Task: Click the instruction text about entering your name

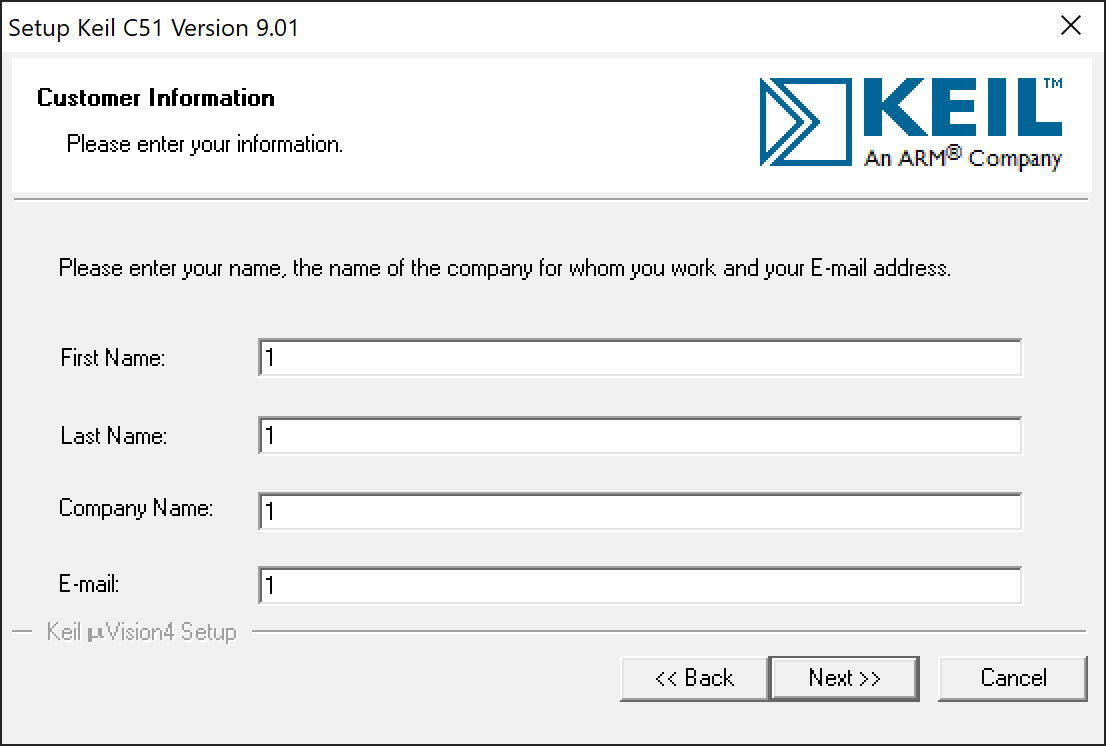Action: 506,268
